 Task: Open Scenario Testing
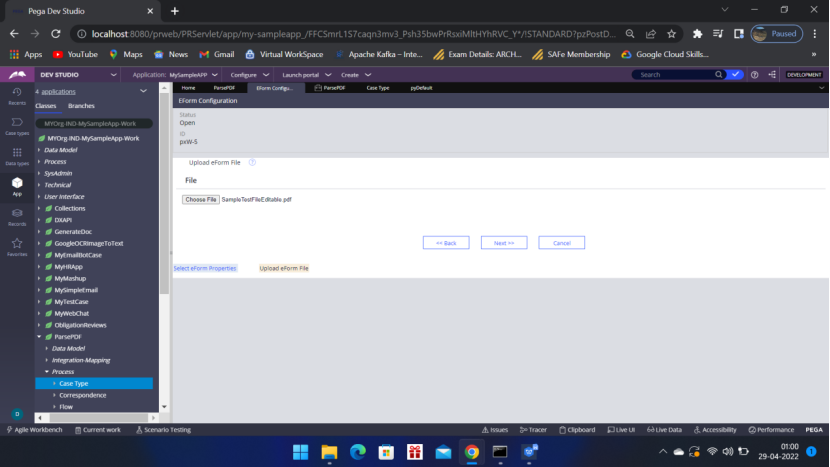pos(163,429)
